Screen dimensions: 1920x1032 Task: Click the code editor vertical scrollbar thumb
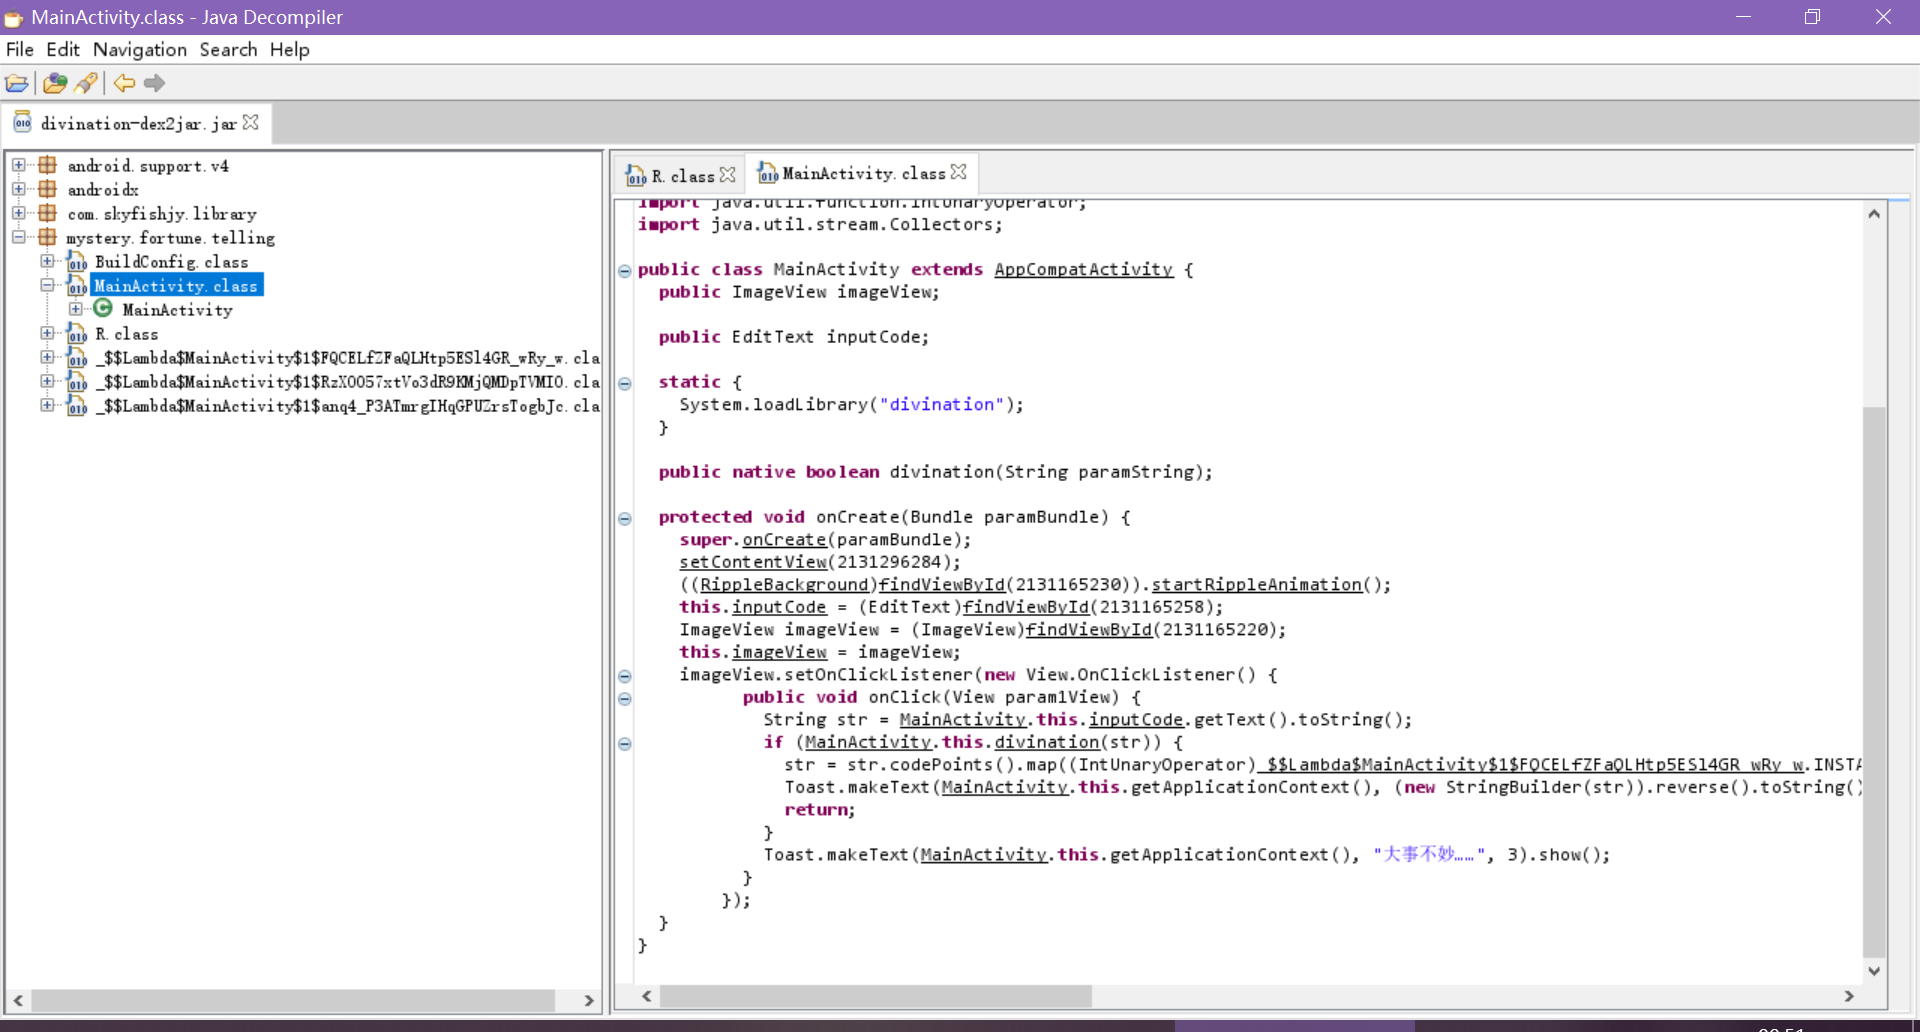[x=1874, y=682]
